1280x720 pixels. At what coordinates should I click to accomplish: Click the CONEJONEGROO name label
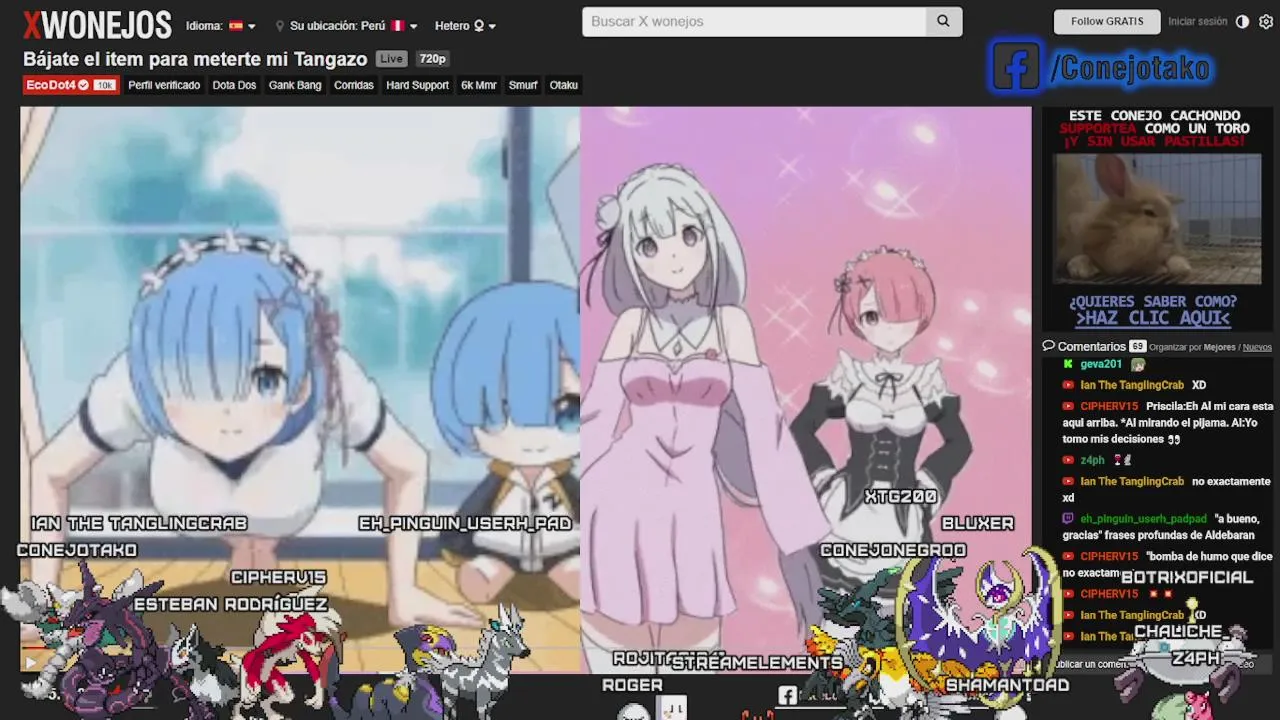click(x=894, y=550)
